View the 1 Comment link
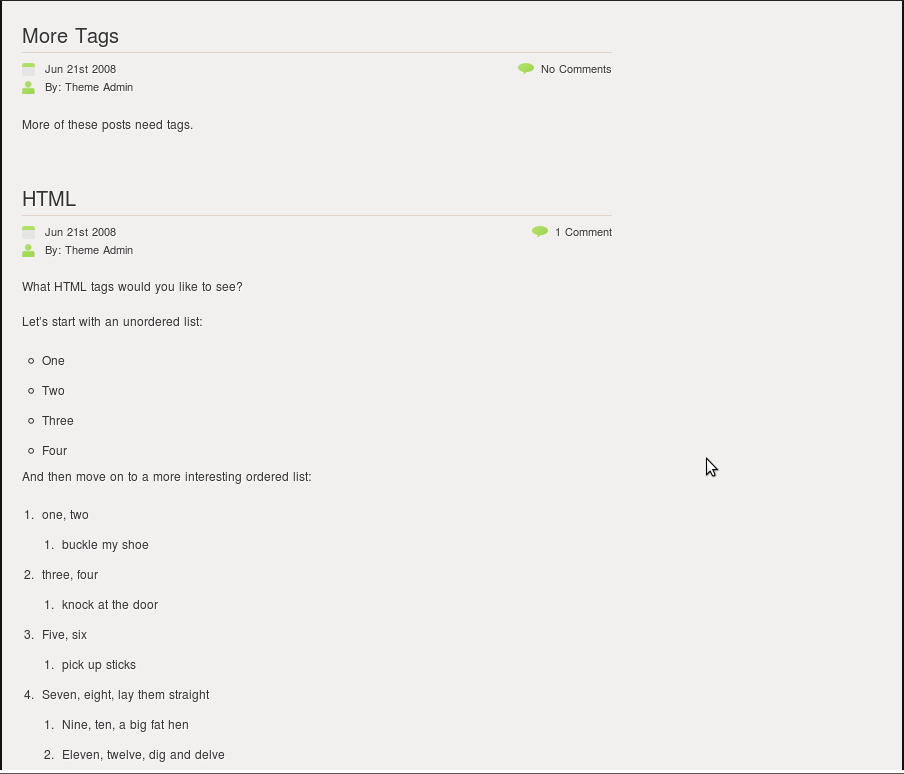This screenshot has height=774, width=904. (583, 232)
